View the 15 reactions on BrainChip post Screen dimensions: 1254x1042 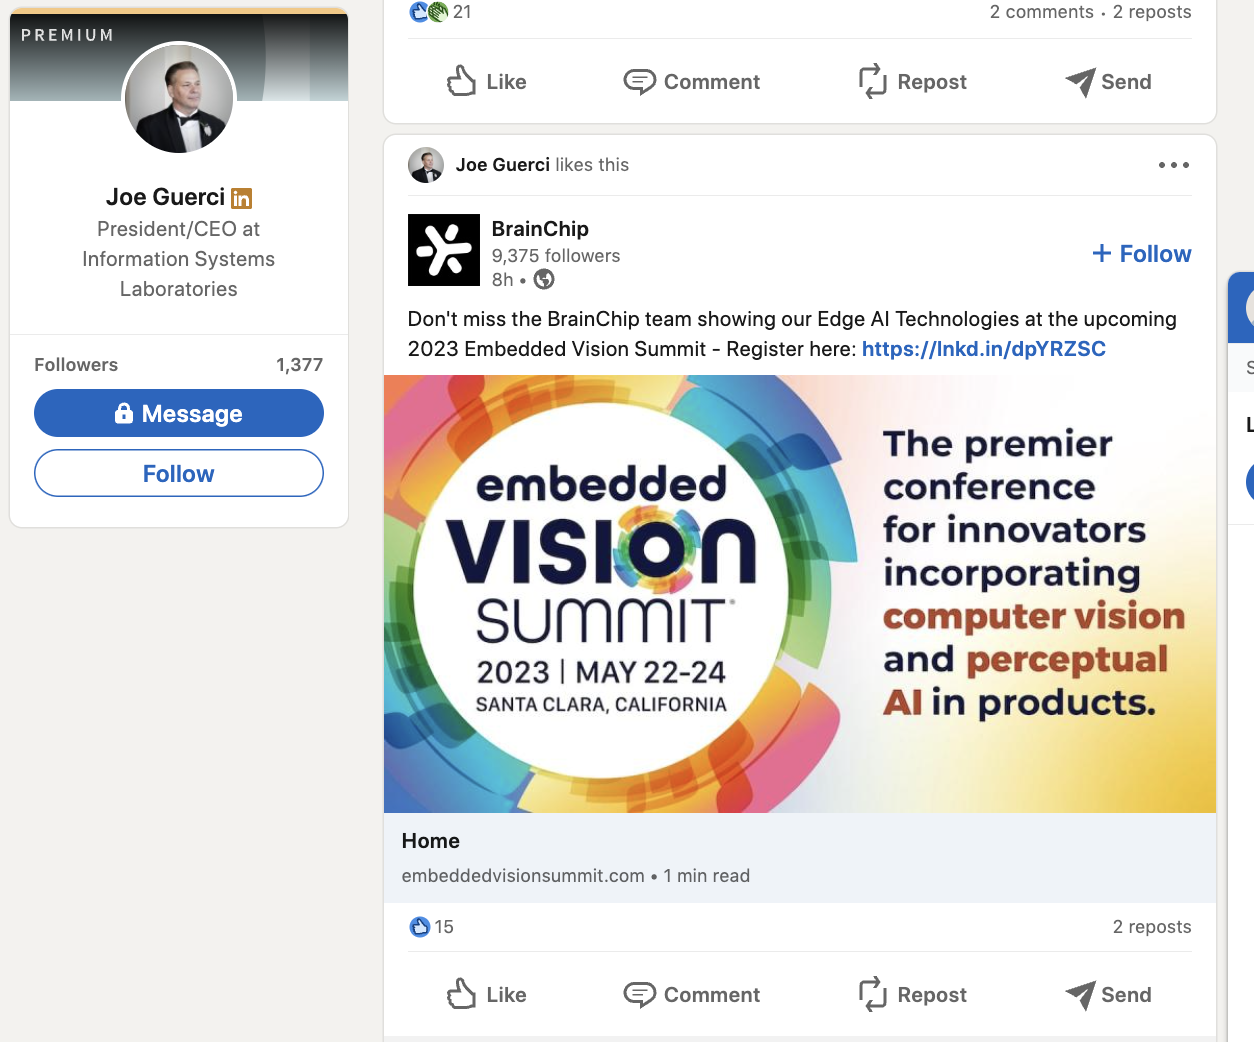pyautogui.click(x=433, y=927)
